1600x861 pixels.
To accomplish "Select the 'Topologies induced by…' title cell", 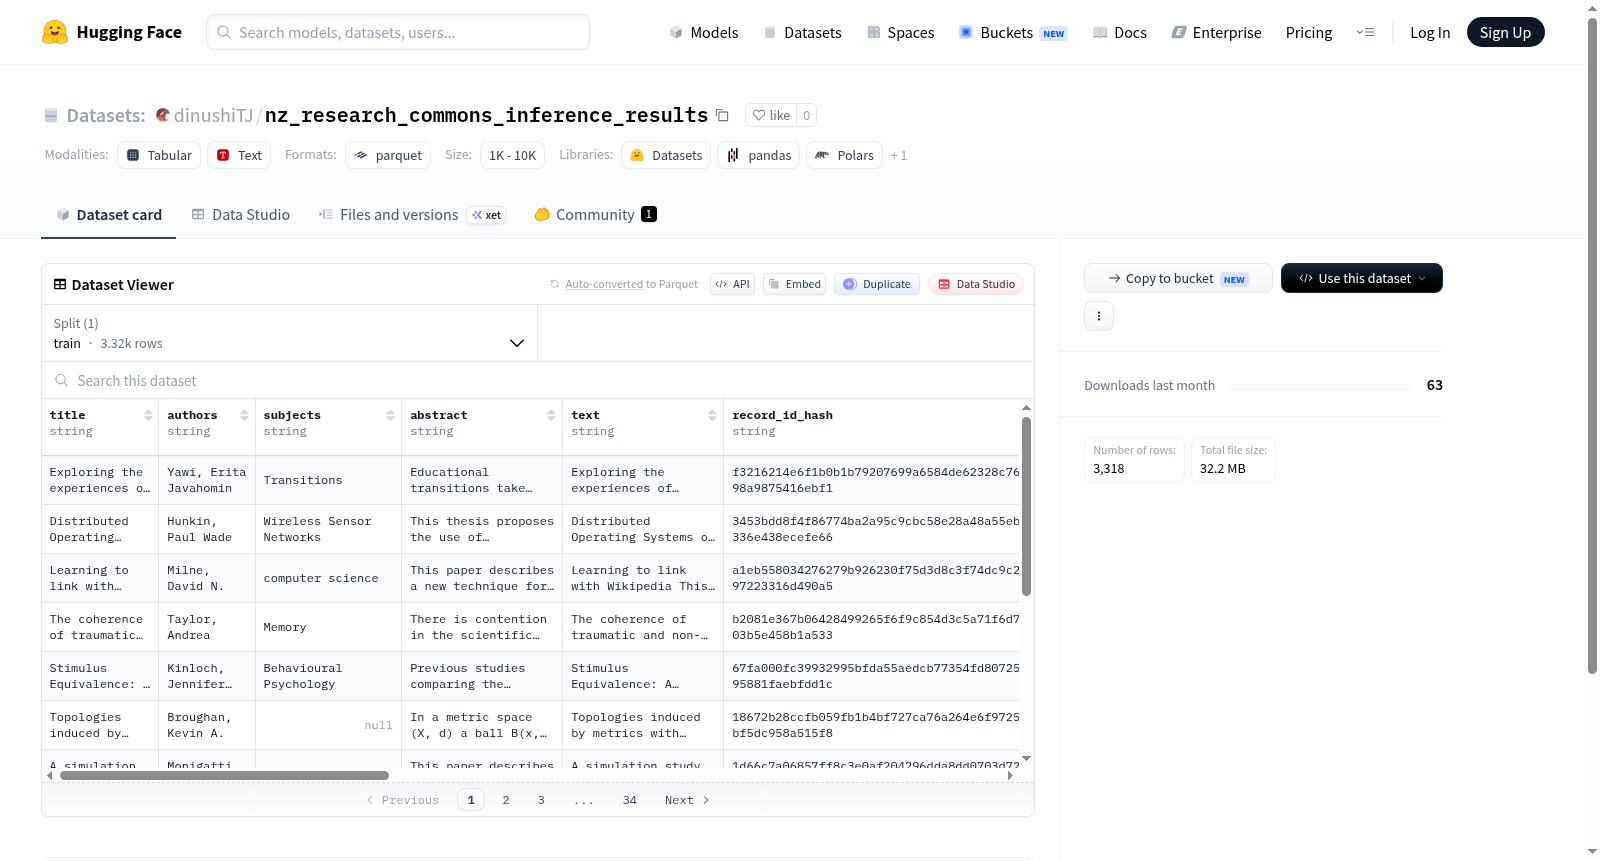I will point(100,725).
